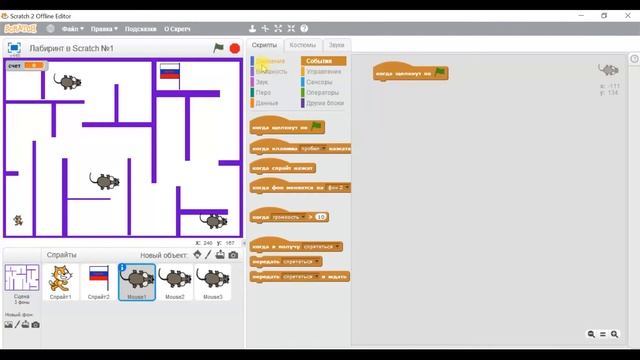
Task: Upload sprite from file
Action: click(x=220, y=255)
